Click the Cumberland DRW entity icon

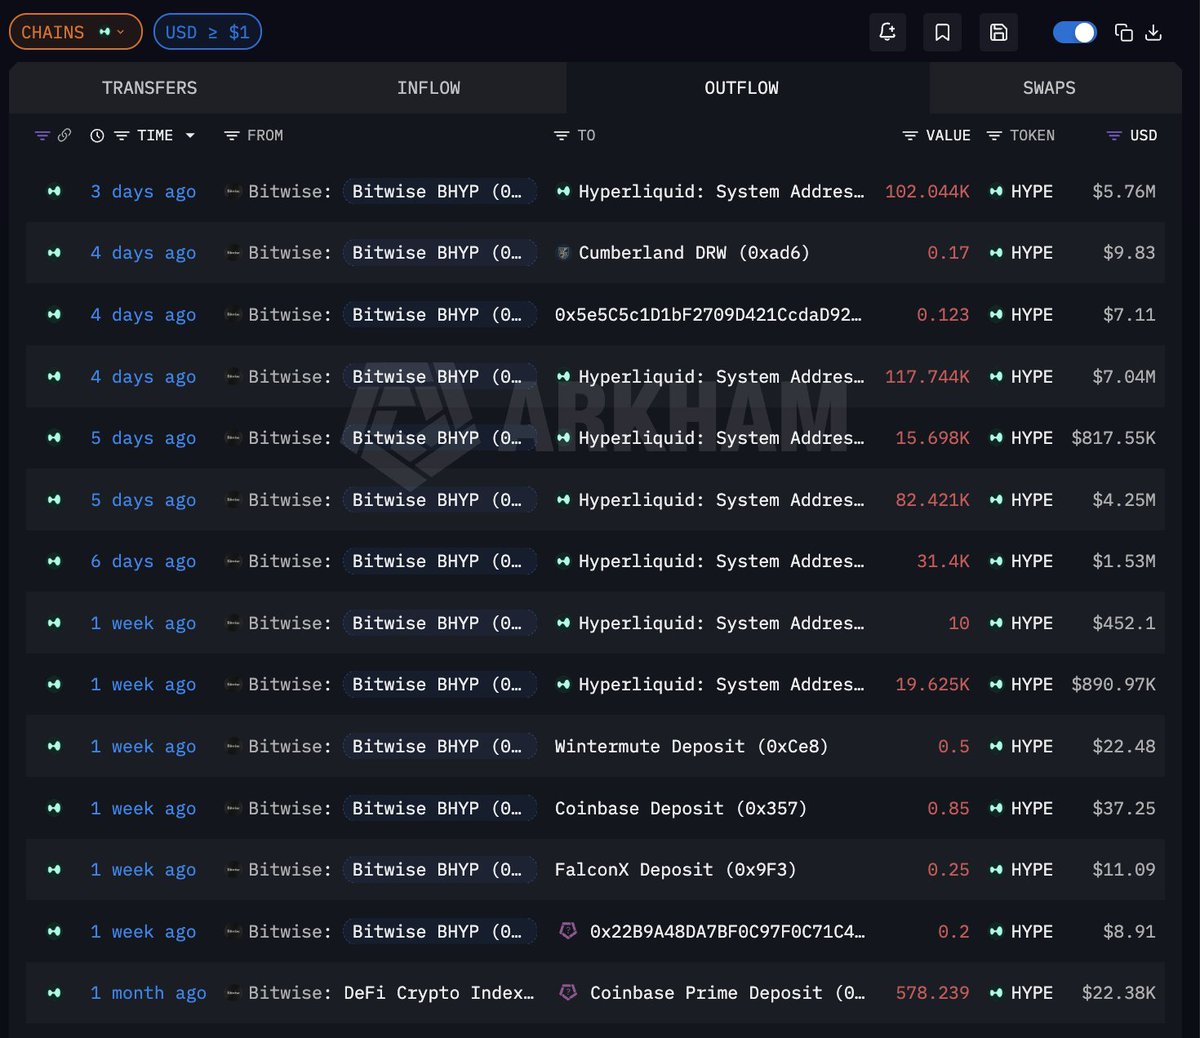click(563, 253)
